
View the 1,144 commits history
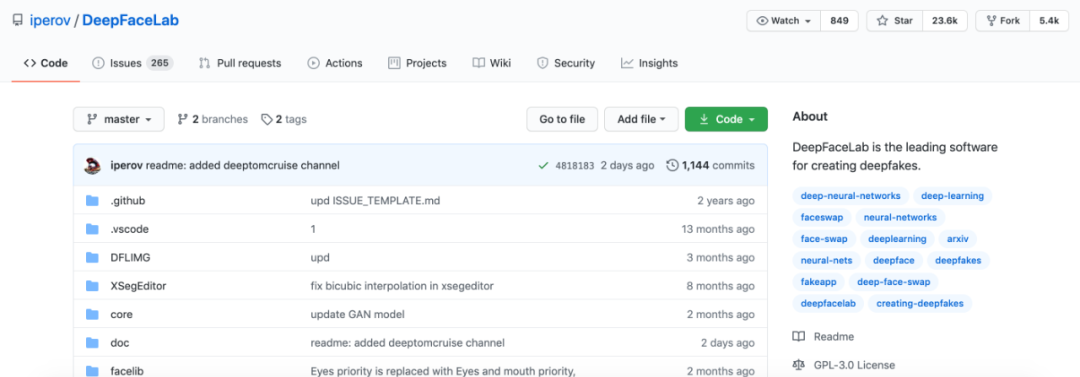pyautogui.click(x=711, y=165)
